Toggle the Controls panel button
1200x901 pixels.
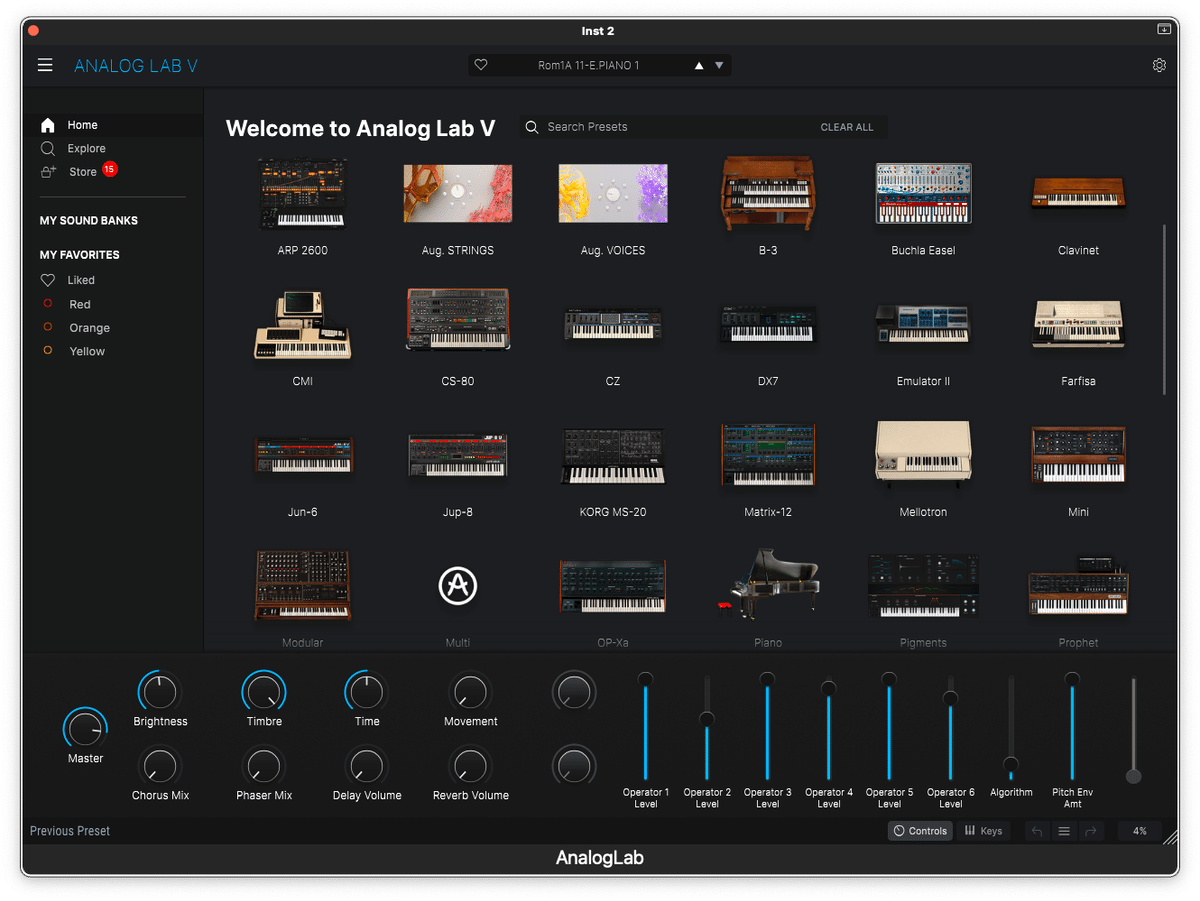(920, 831)
